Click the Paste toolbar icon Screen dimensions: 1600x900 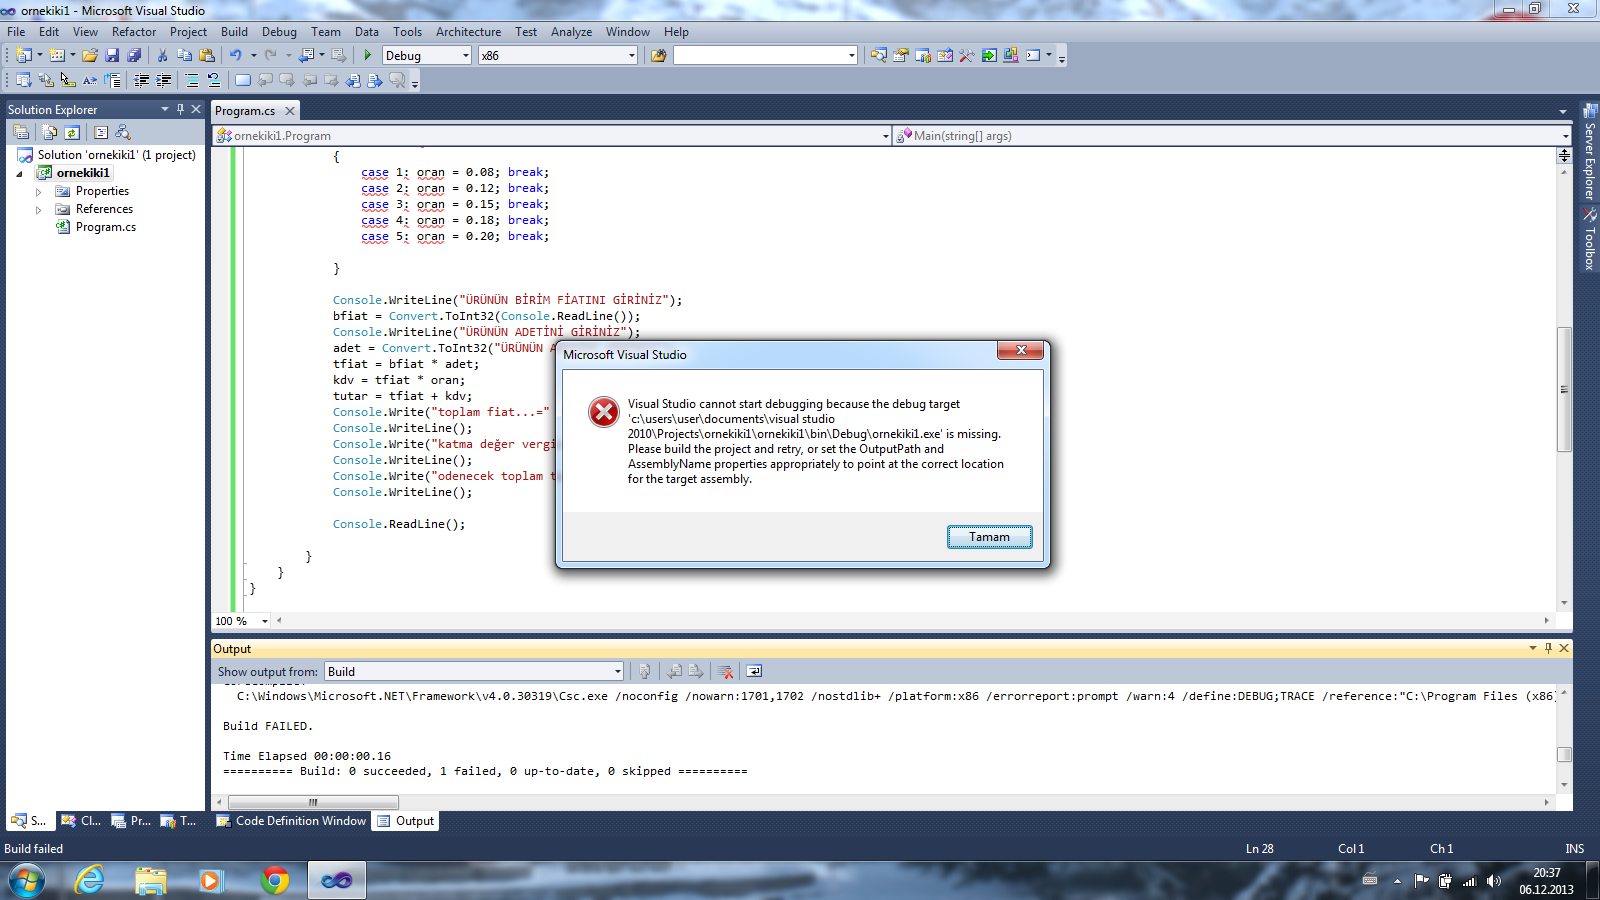pyautogui.click(x=207, y=55)
